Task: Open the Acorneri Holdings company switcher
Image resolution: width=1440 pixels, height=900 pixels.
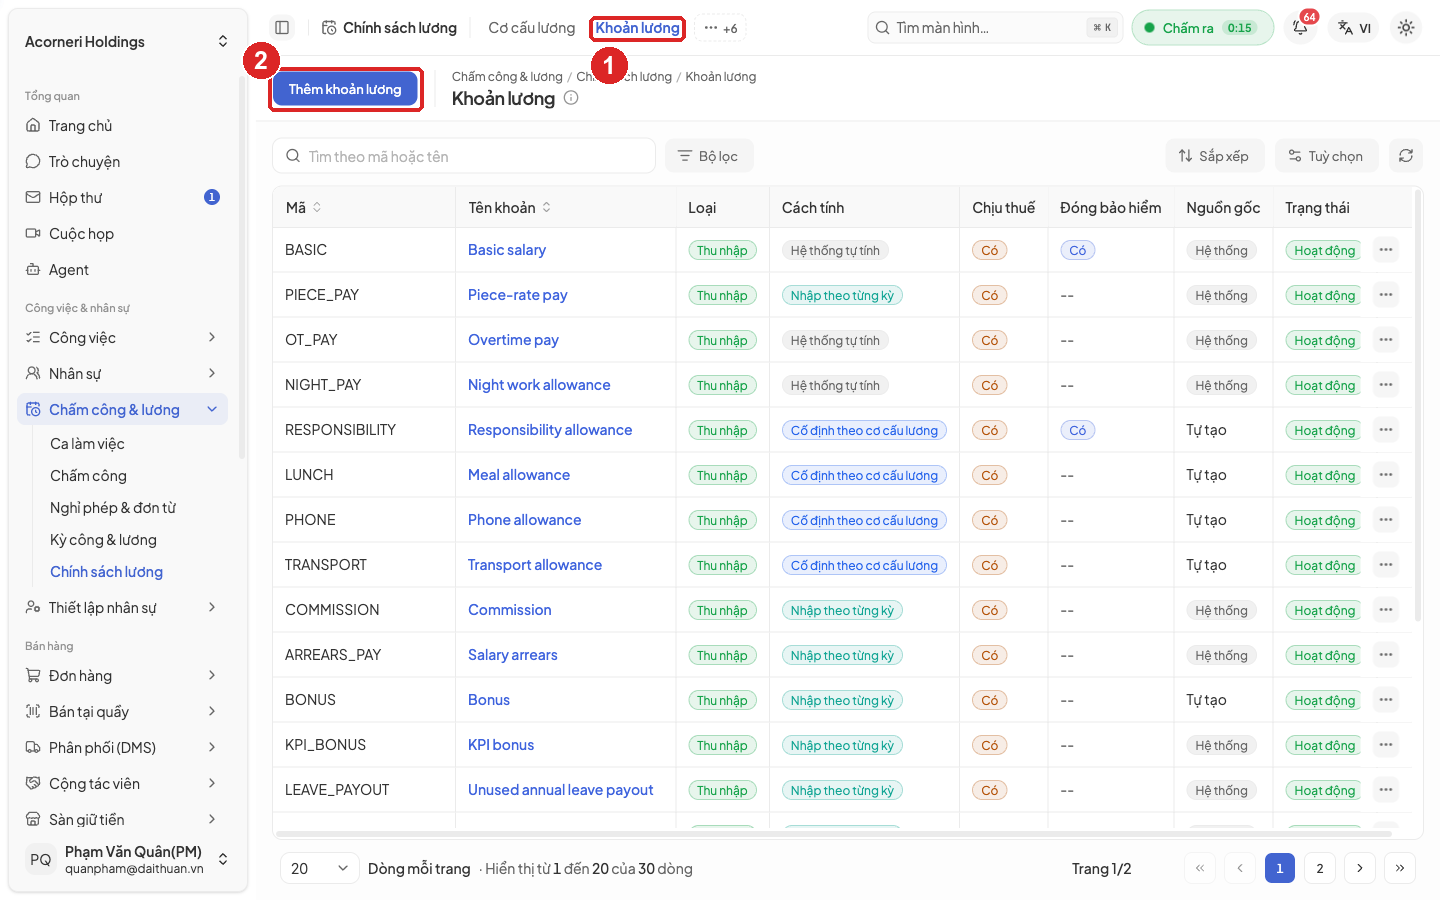Action: coord(127,42)
